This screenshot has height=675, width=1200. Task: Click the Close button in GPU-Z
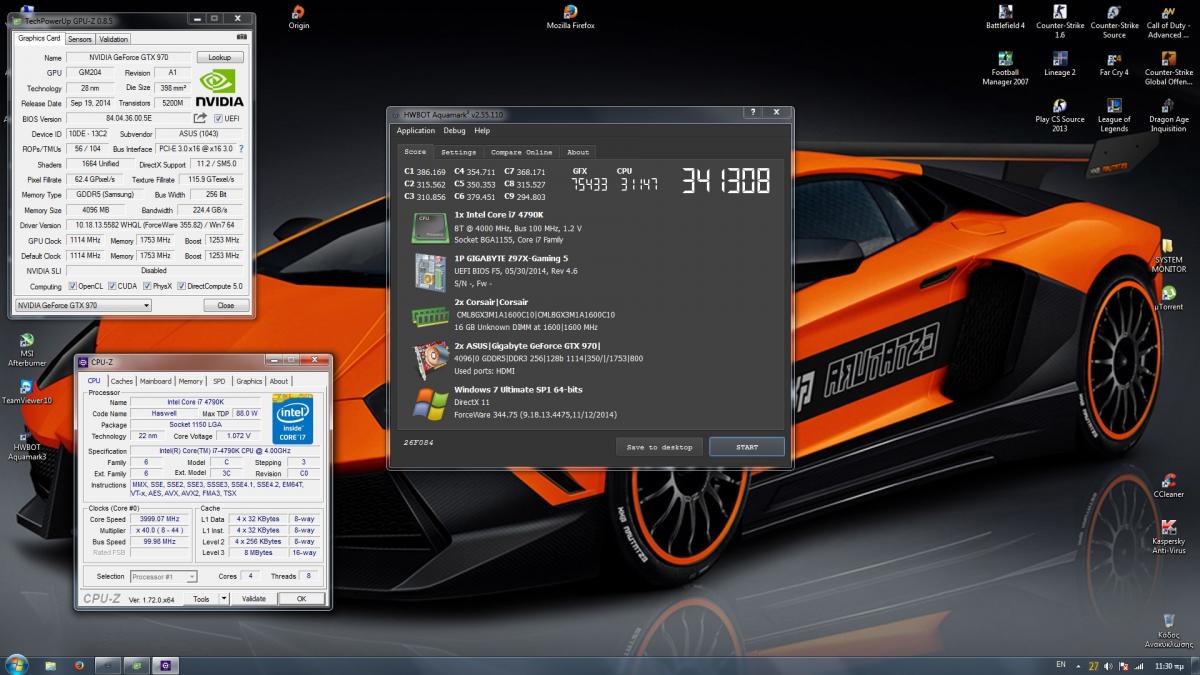(x=226, y=305)
